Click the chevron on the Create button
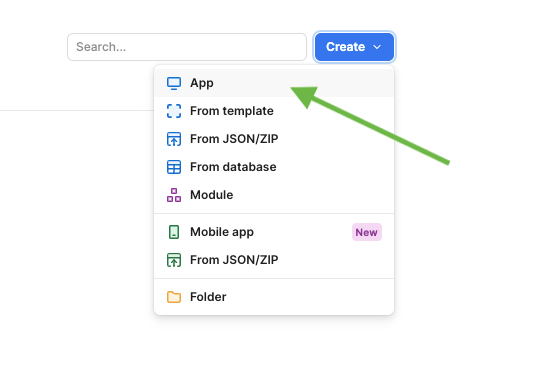Screen dimensions: 534x369 click(x=377, y=47)
